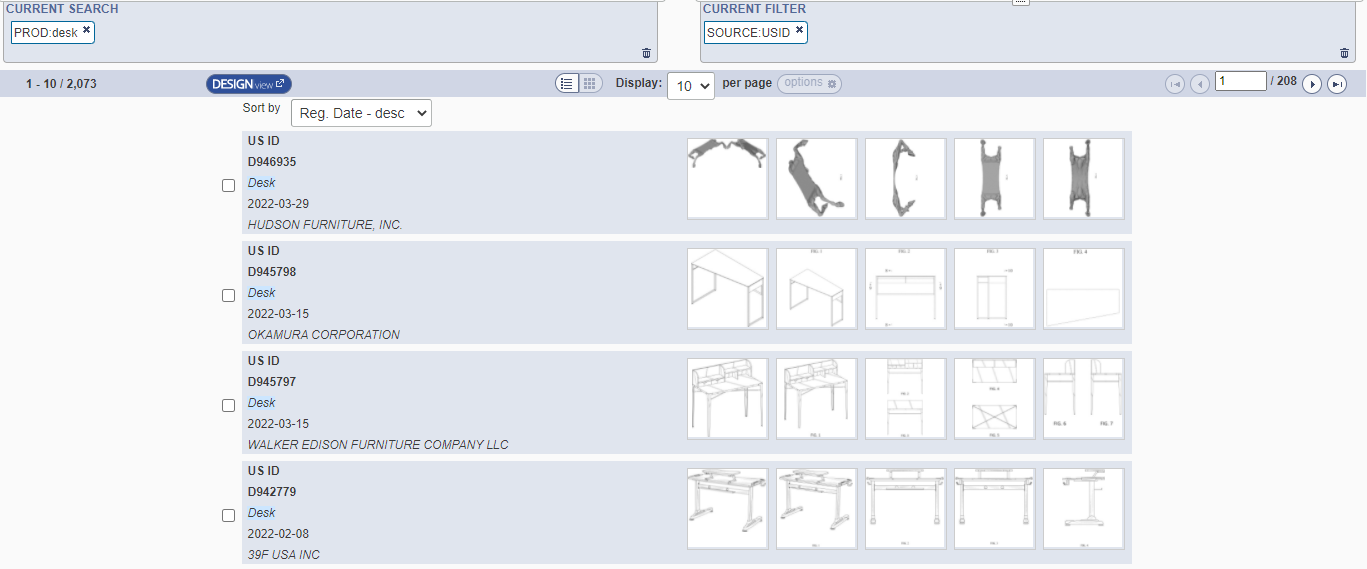This screenshot has height=569, width=1367.
Task: Open display options settings
Action: pos(809,83)
